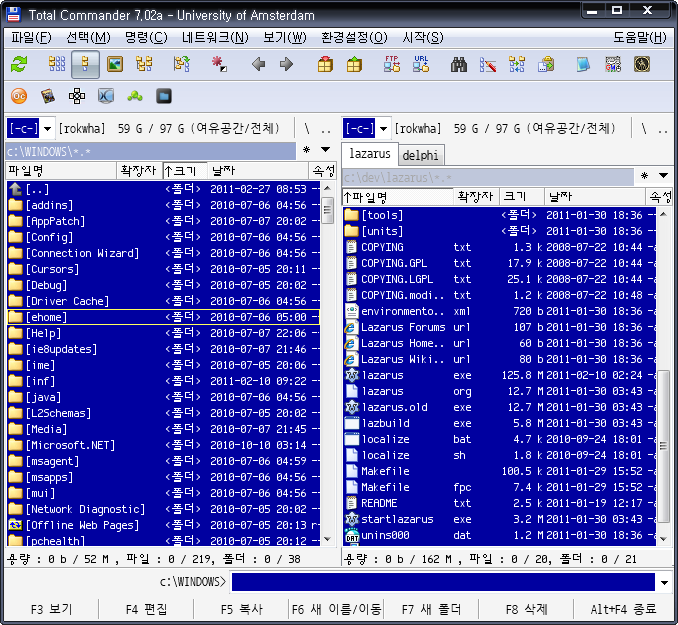Open the 선택(M) menu
Image resolution: width=678 pixels, height=625 pixels.
click(88, 38)
